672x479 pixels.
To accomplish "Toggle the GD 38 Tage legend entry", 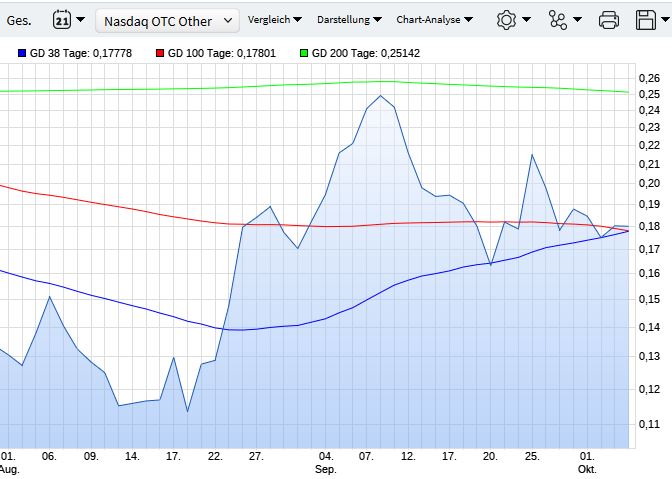I will click(x=85, y=53).
